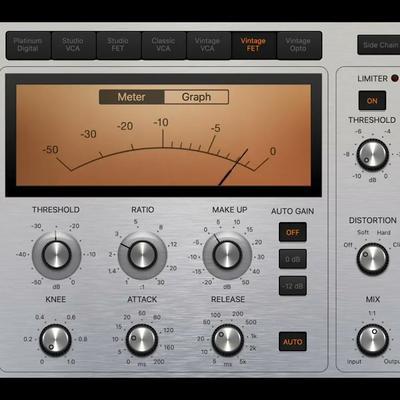Click the 30 value on Ratio dial
Screen dimensions: 400x400
161,282
